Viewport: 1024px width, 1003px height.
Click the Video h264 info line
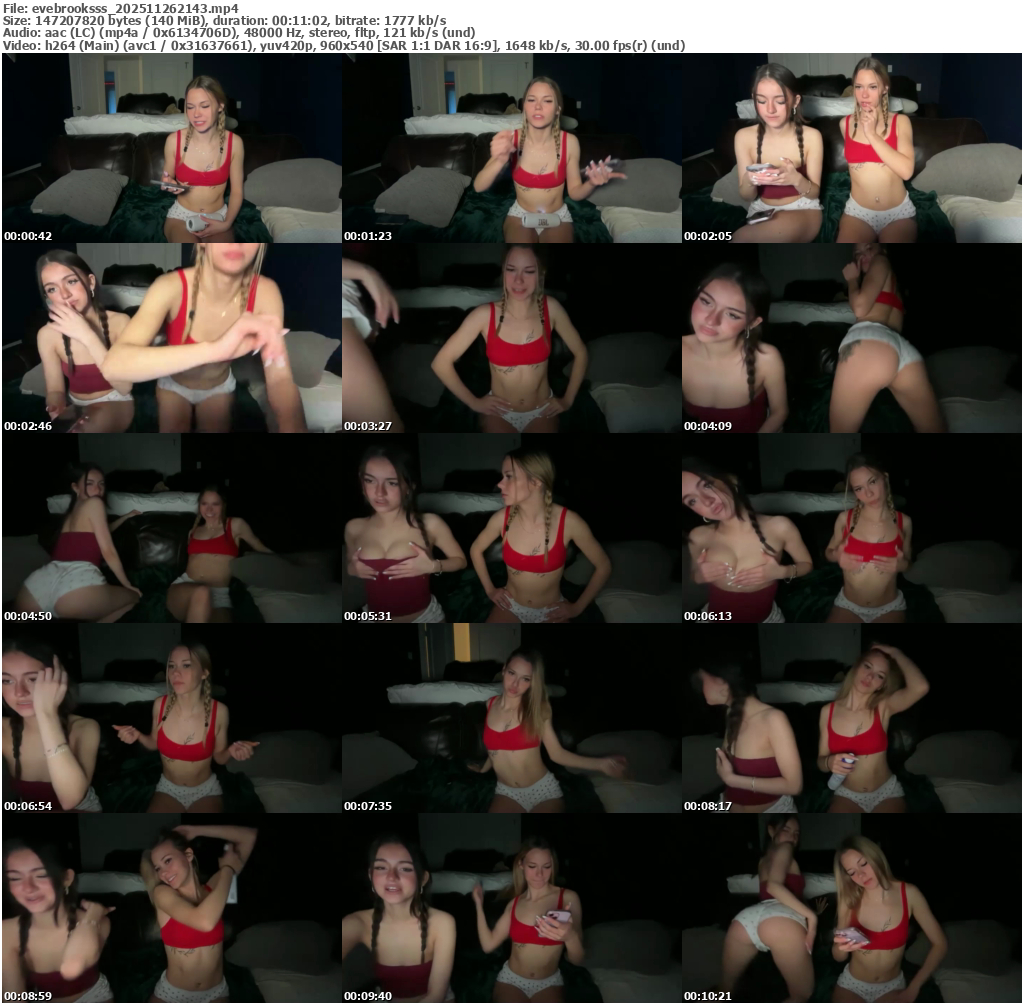click(x=342, y=46)
